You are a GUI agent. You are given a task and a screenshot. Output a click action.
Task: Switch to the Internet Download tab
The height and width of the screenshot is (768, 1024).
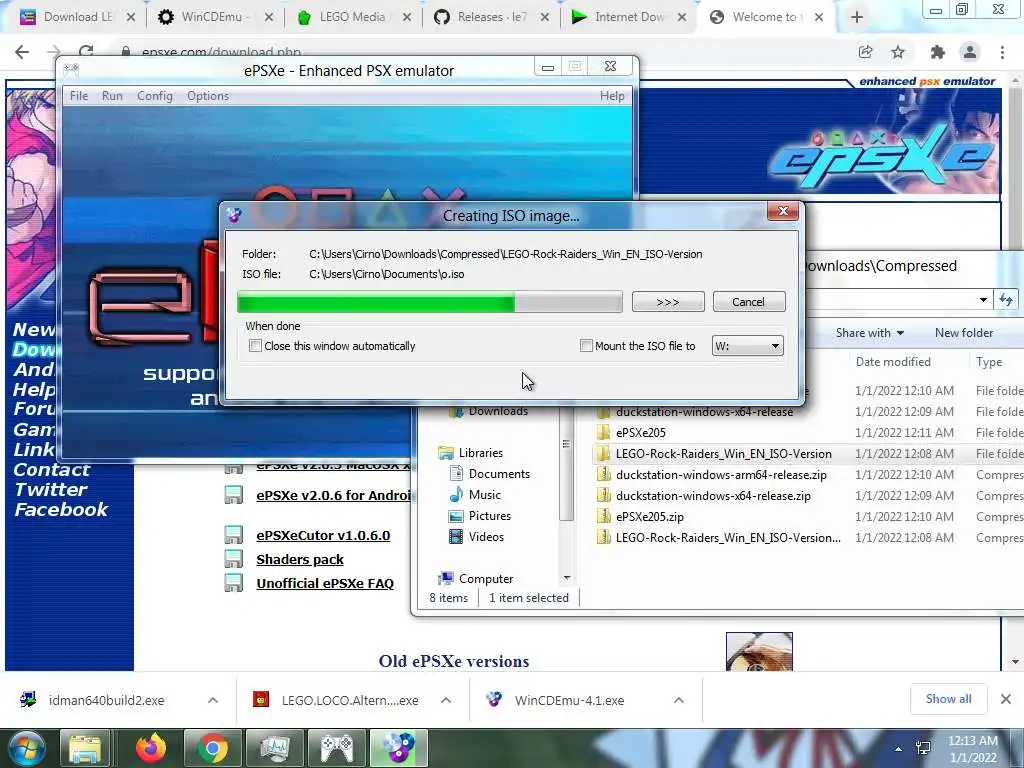click(x=629, y=17)
